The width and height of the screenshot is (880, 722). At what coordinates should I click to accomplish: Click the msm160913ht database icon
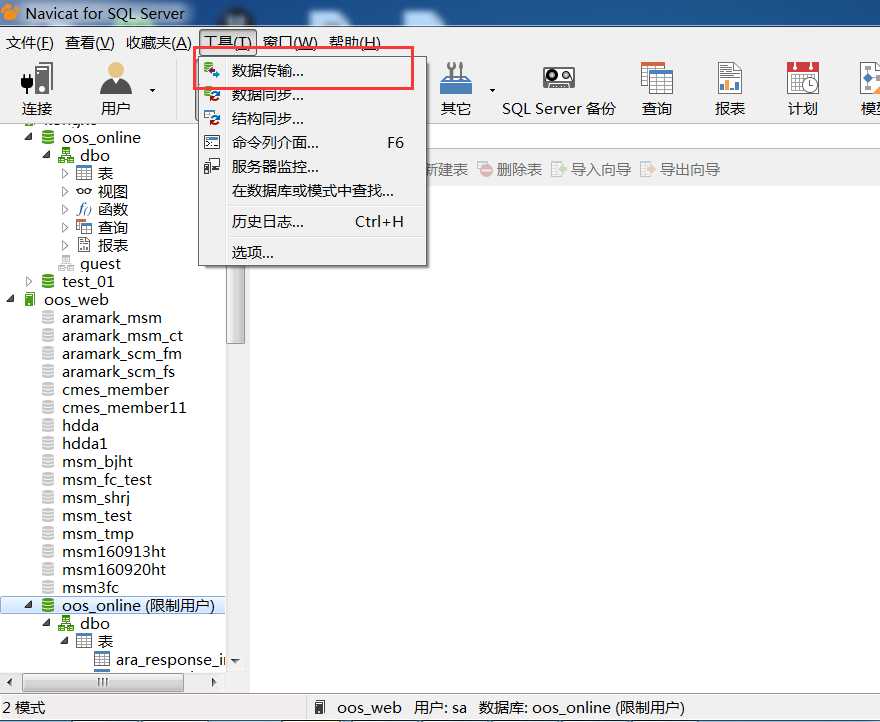[x=48, y=551]
